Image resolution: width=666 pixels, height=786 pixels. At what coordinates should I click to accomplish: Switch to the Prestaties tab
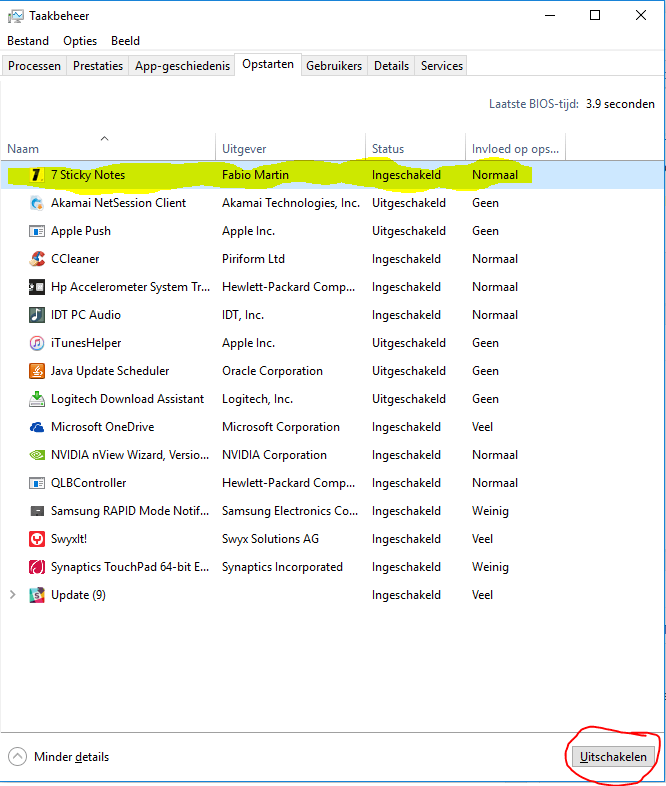point(98,66)
